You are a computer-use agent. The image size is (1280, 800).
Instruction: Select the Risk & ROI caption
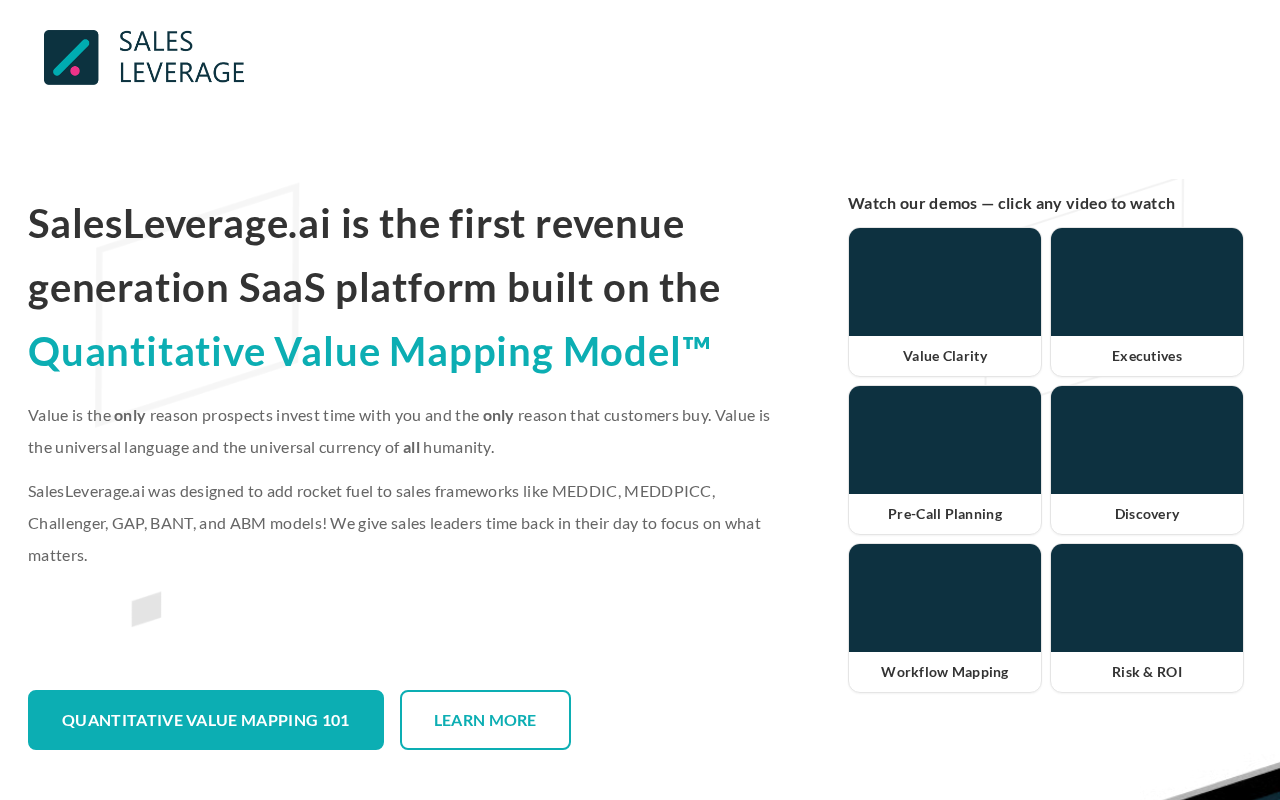[x=1147, y=672]
